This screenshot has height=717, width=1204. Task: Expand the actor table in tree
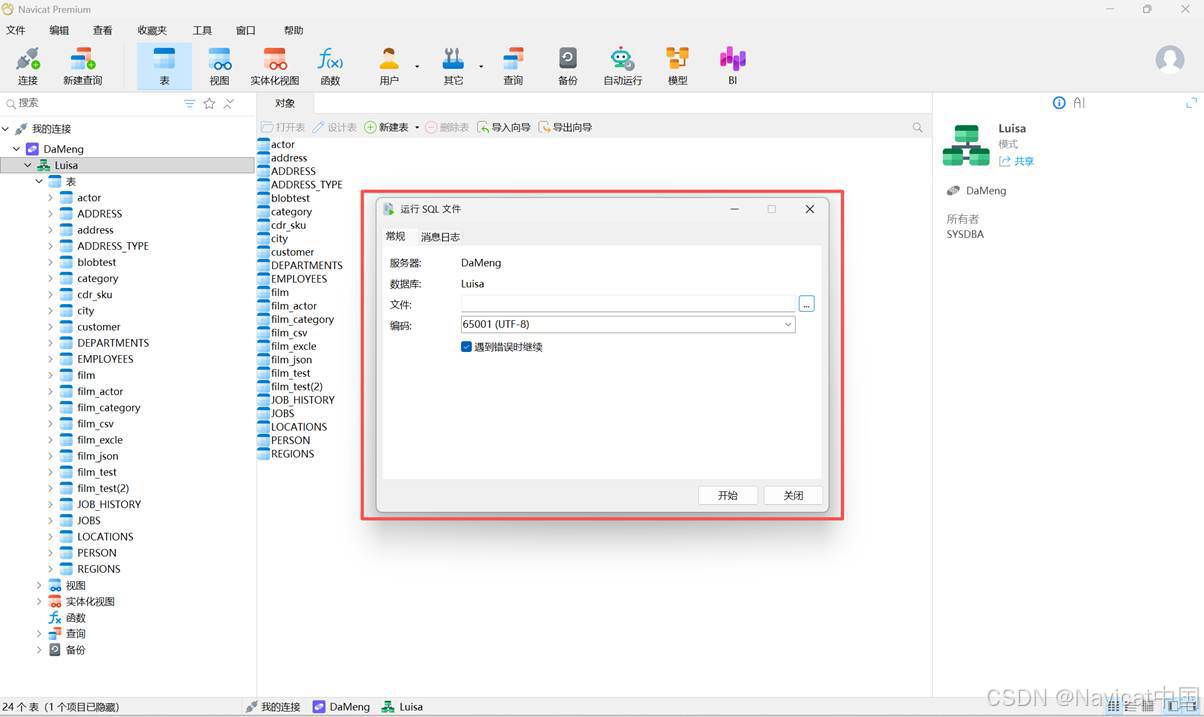pyautogui.click(x=50, y=198)
